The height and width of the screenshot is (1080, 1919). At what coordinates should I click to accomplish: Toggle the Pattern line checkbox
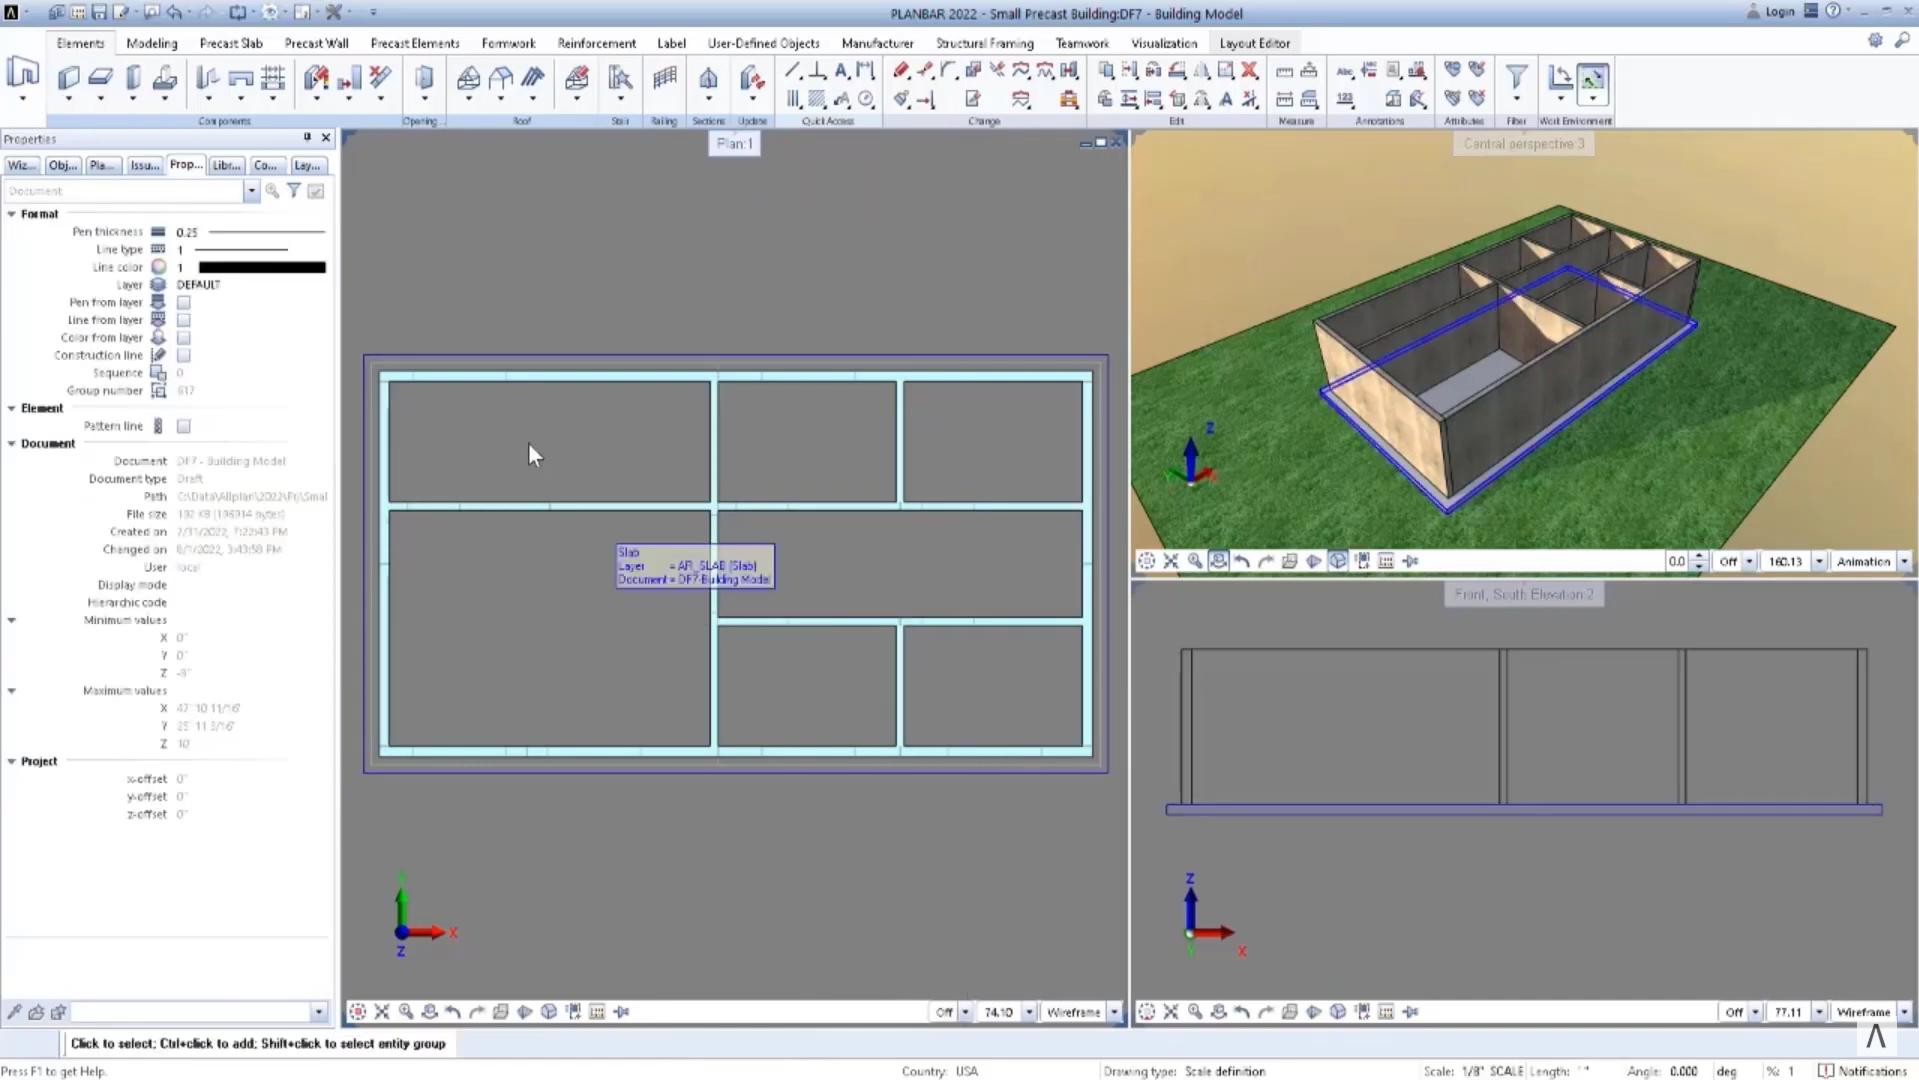tap(183, 425)
